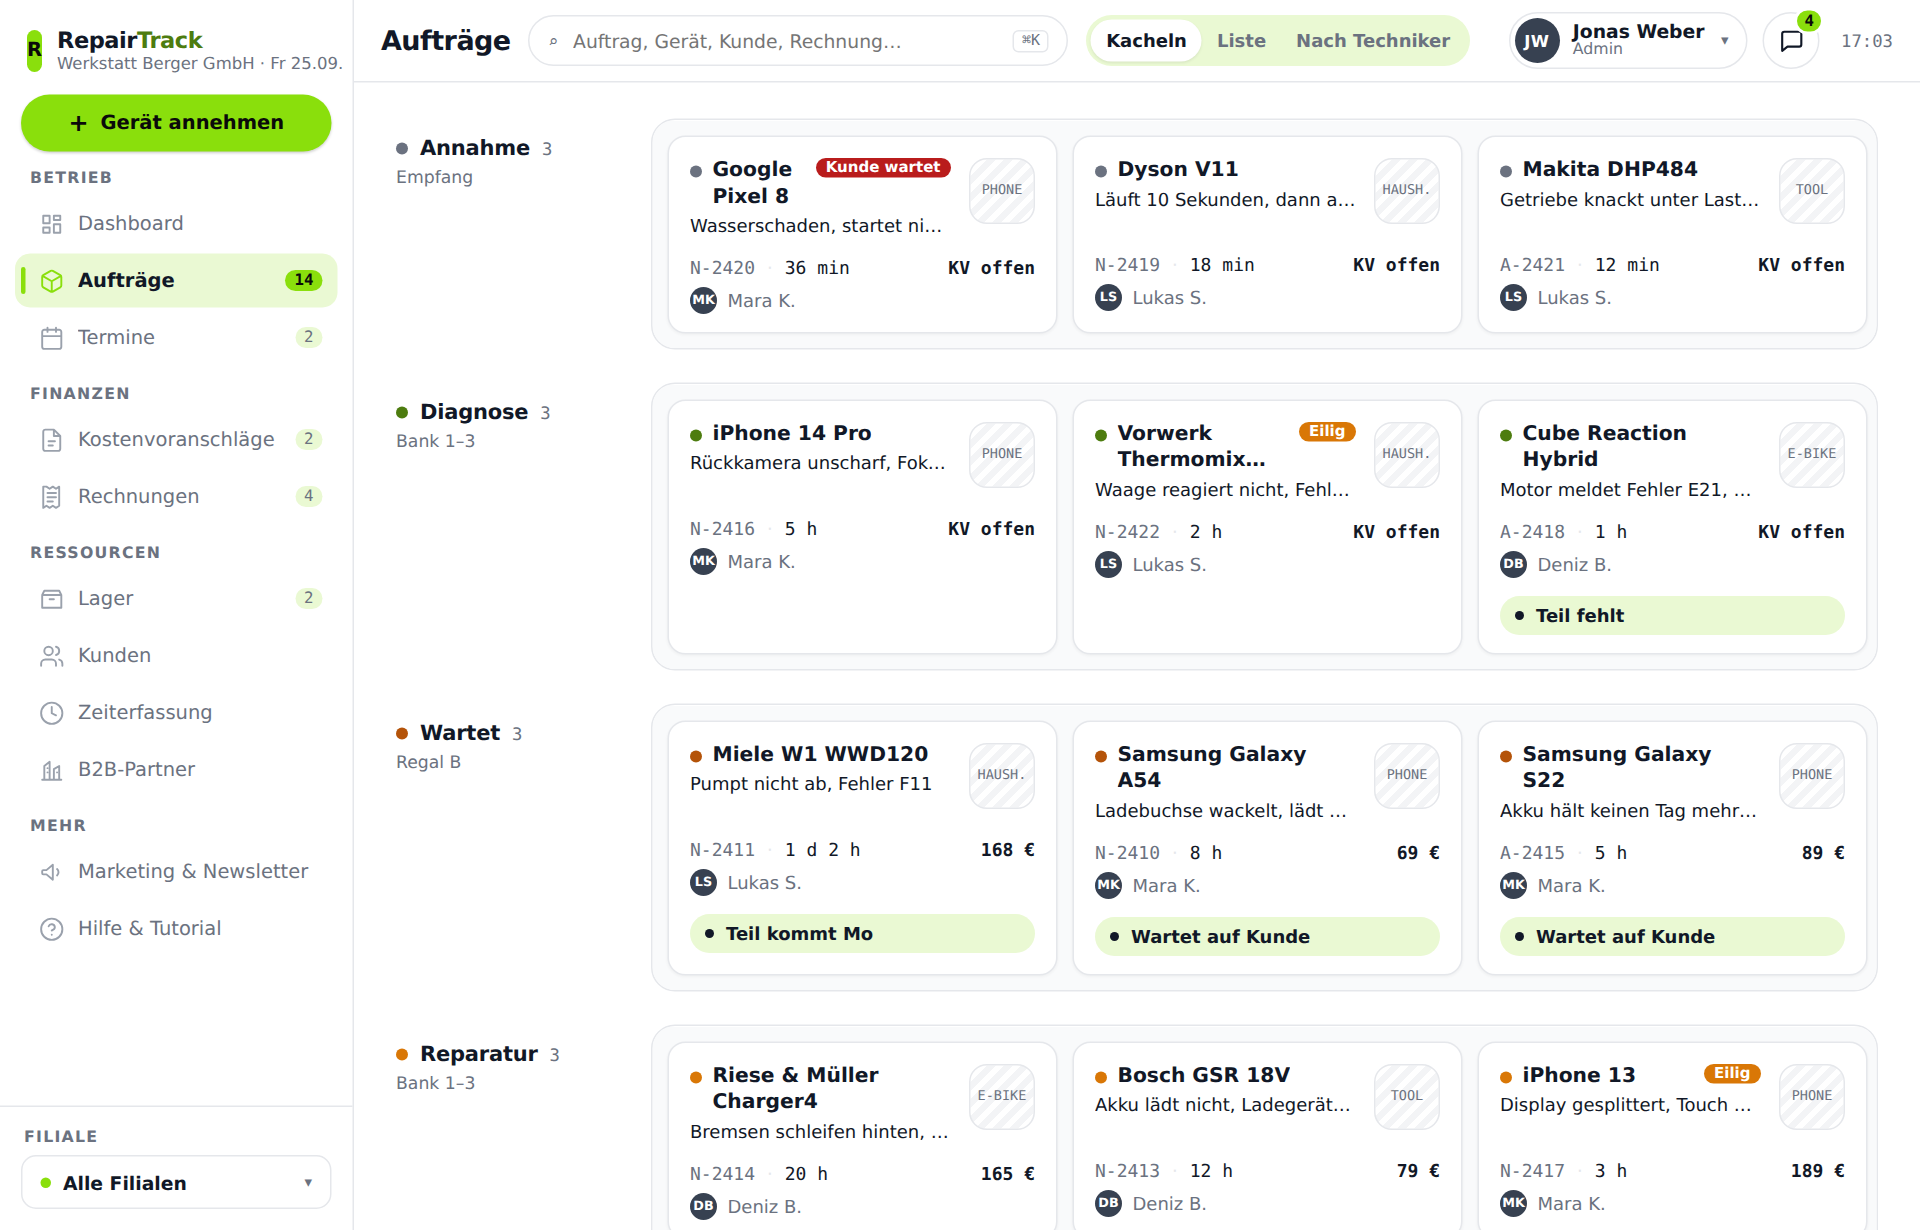Click the Kunde wartet badge
This screenshot has height=1230, width=1920.
(883, 168)
